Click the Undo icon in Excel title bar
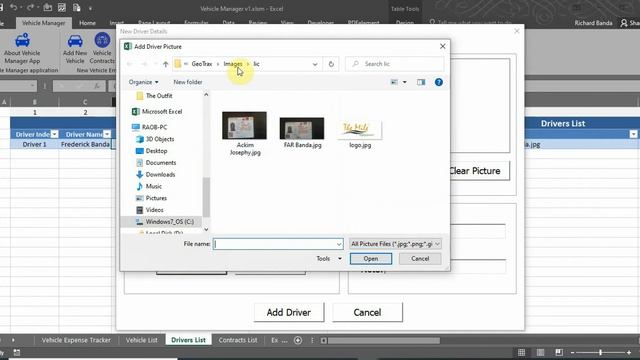Viewport: 640px width, 360px height. point(13,7)
